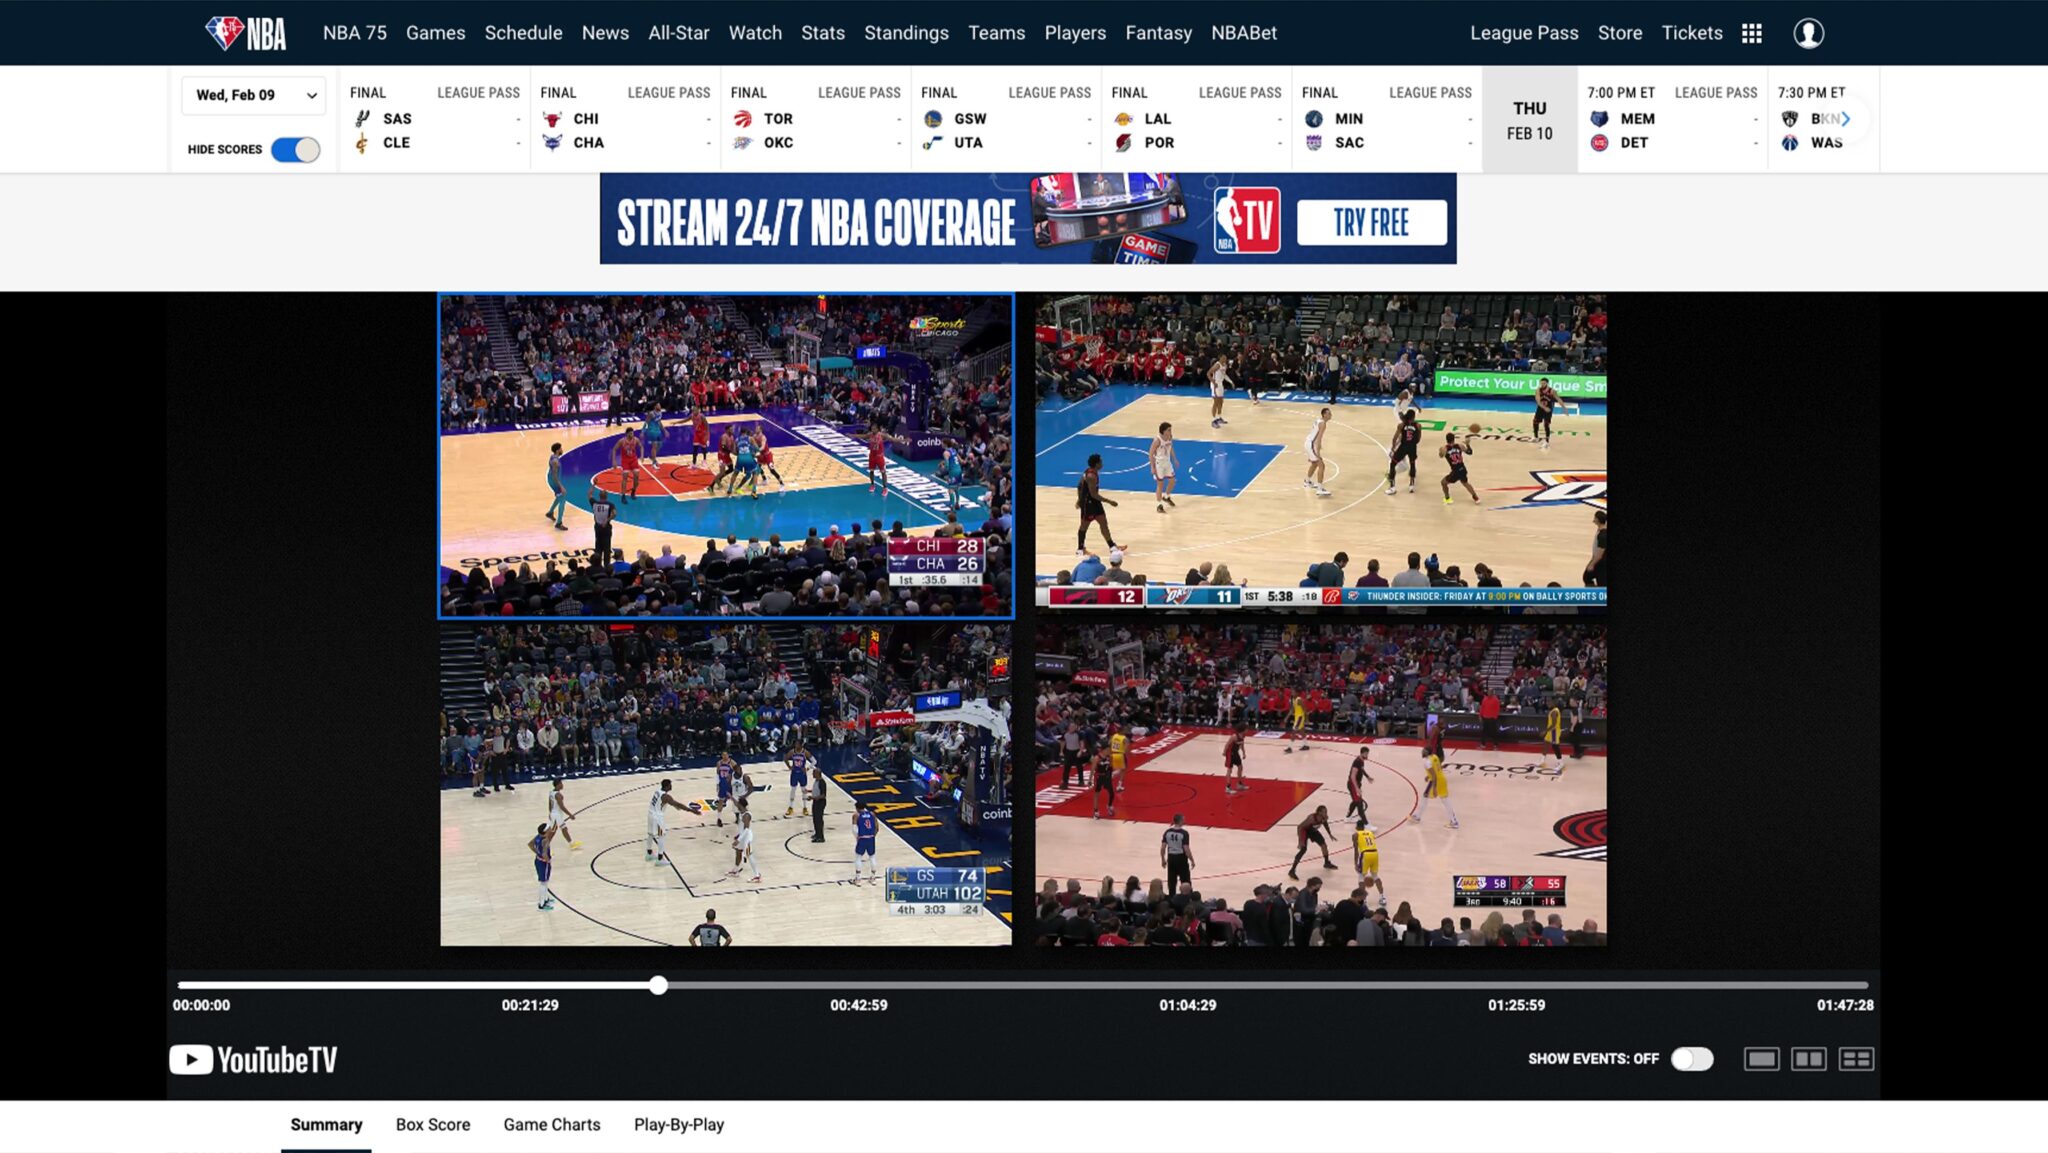Image resolution: width=2048 pixels, height=1153 pixels.
Task: Open the League Pass link
Action: 1524,33
